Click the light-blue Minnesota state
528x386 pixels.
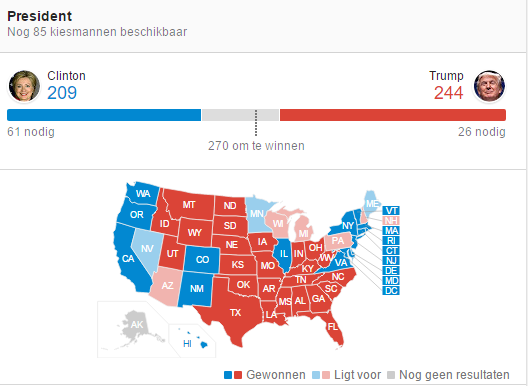click(x=258, y=214)
